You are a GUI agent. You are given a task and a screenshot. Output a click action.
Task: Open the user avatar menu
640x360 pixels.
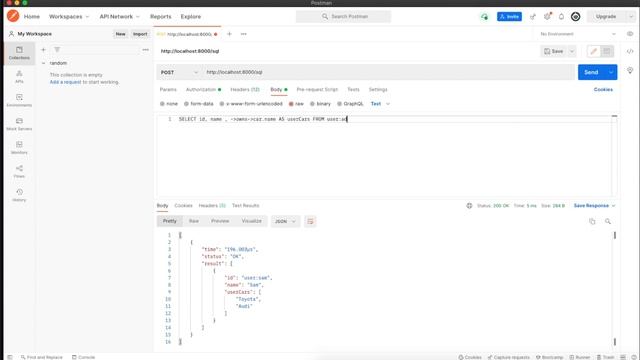click(x=576, y=17)
